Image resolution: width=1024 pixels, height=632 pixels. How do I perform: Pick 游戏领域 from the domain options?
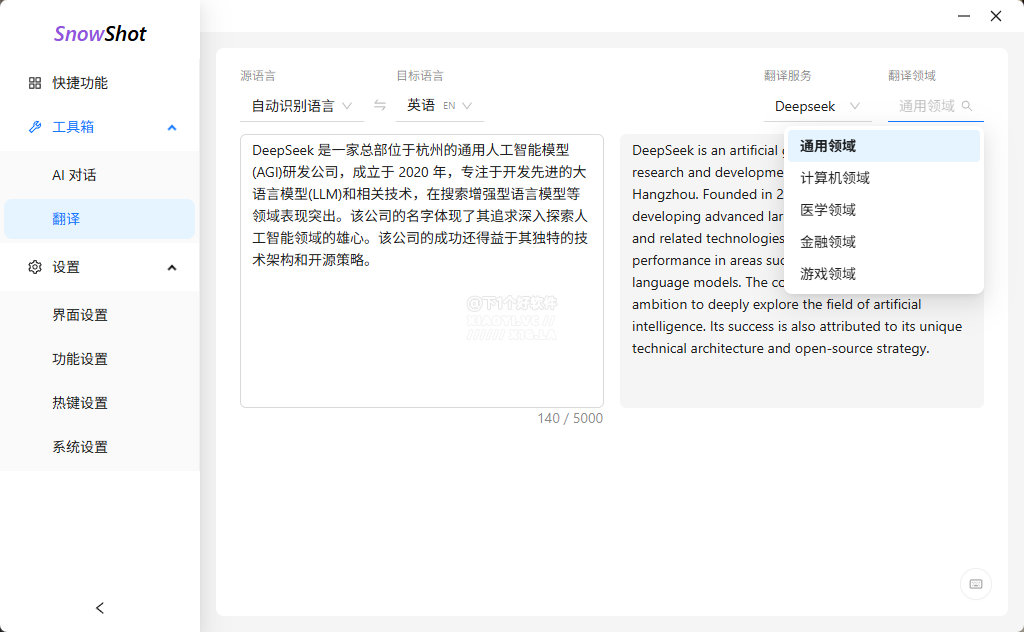coord(884,274)
